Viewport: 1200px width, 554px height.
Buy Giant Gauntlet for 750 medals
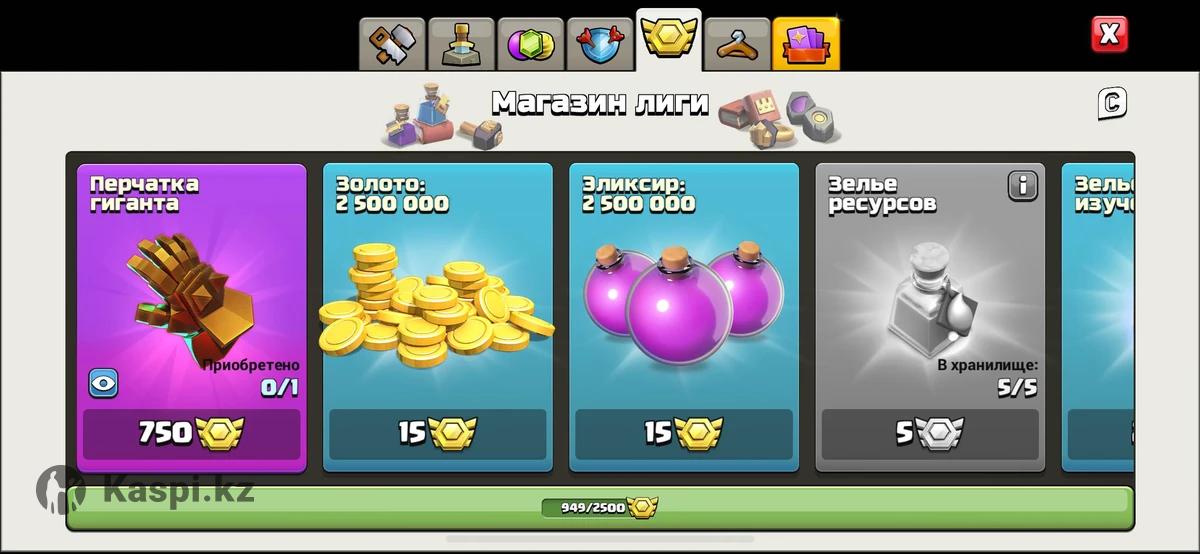(x=191, y=434)
